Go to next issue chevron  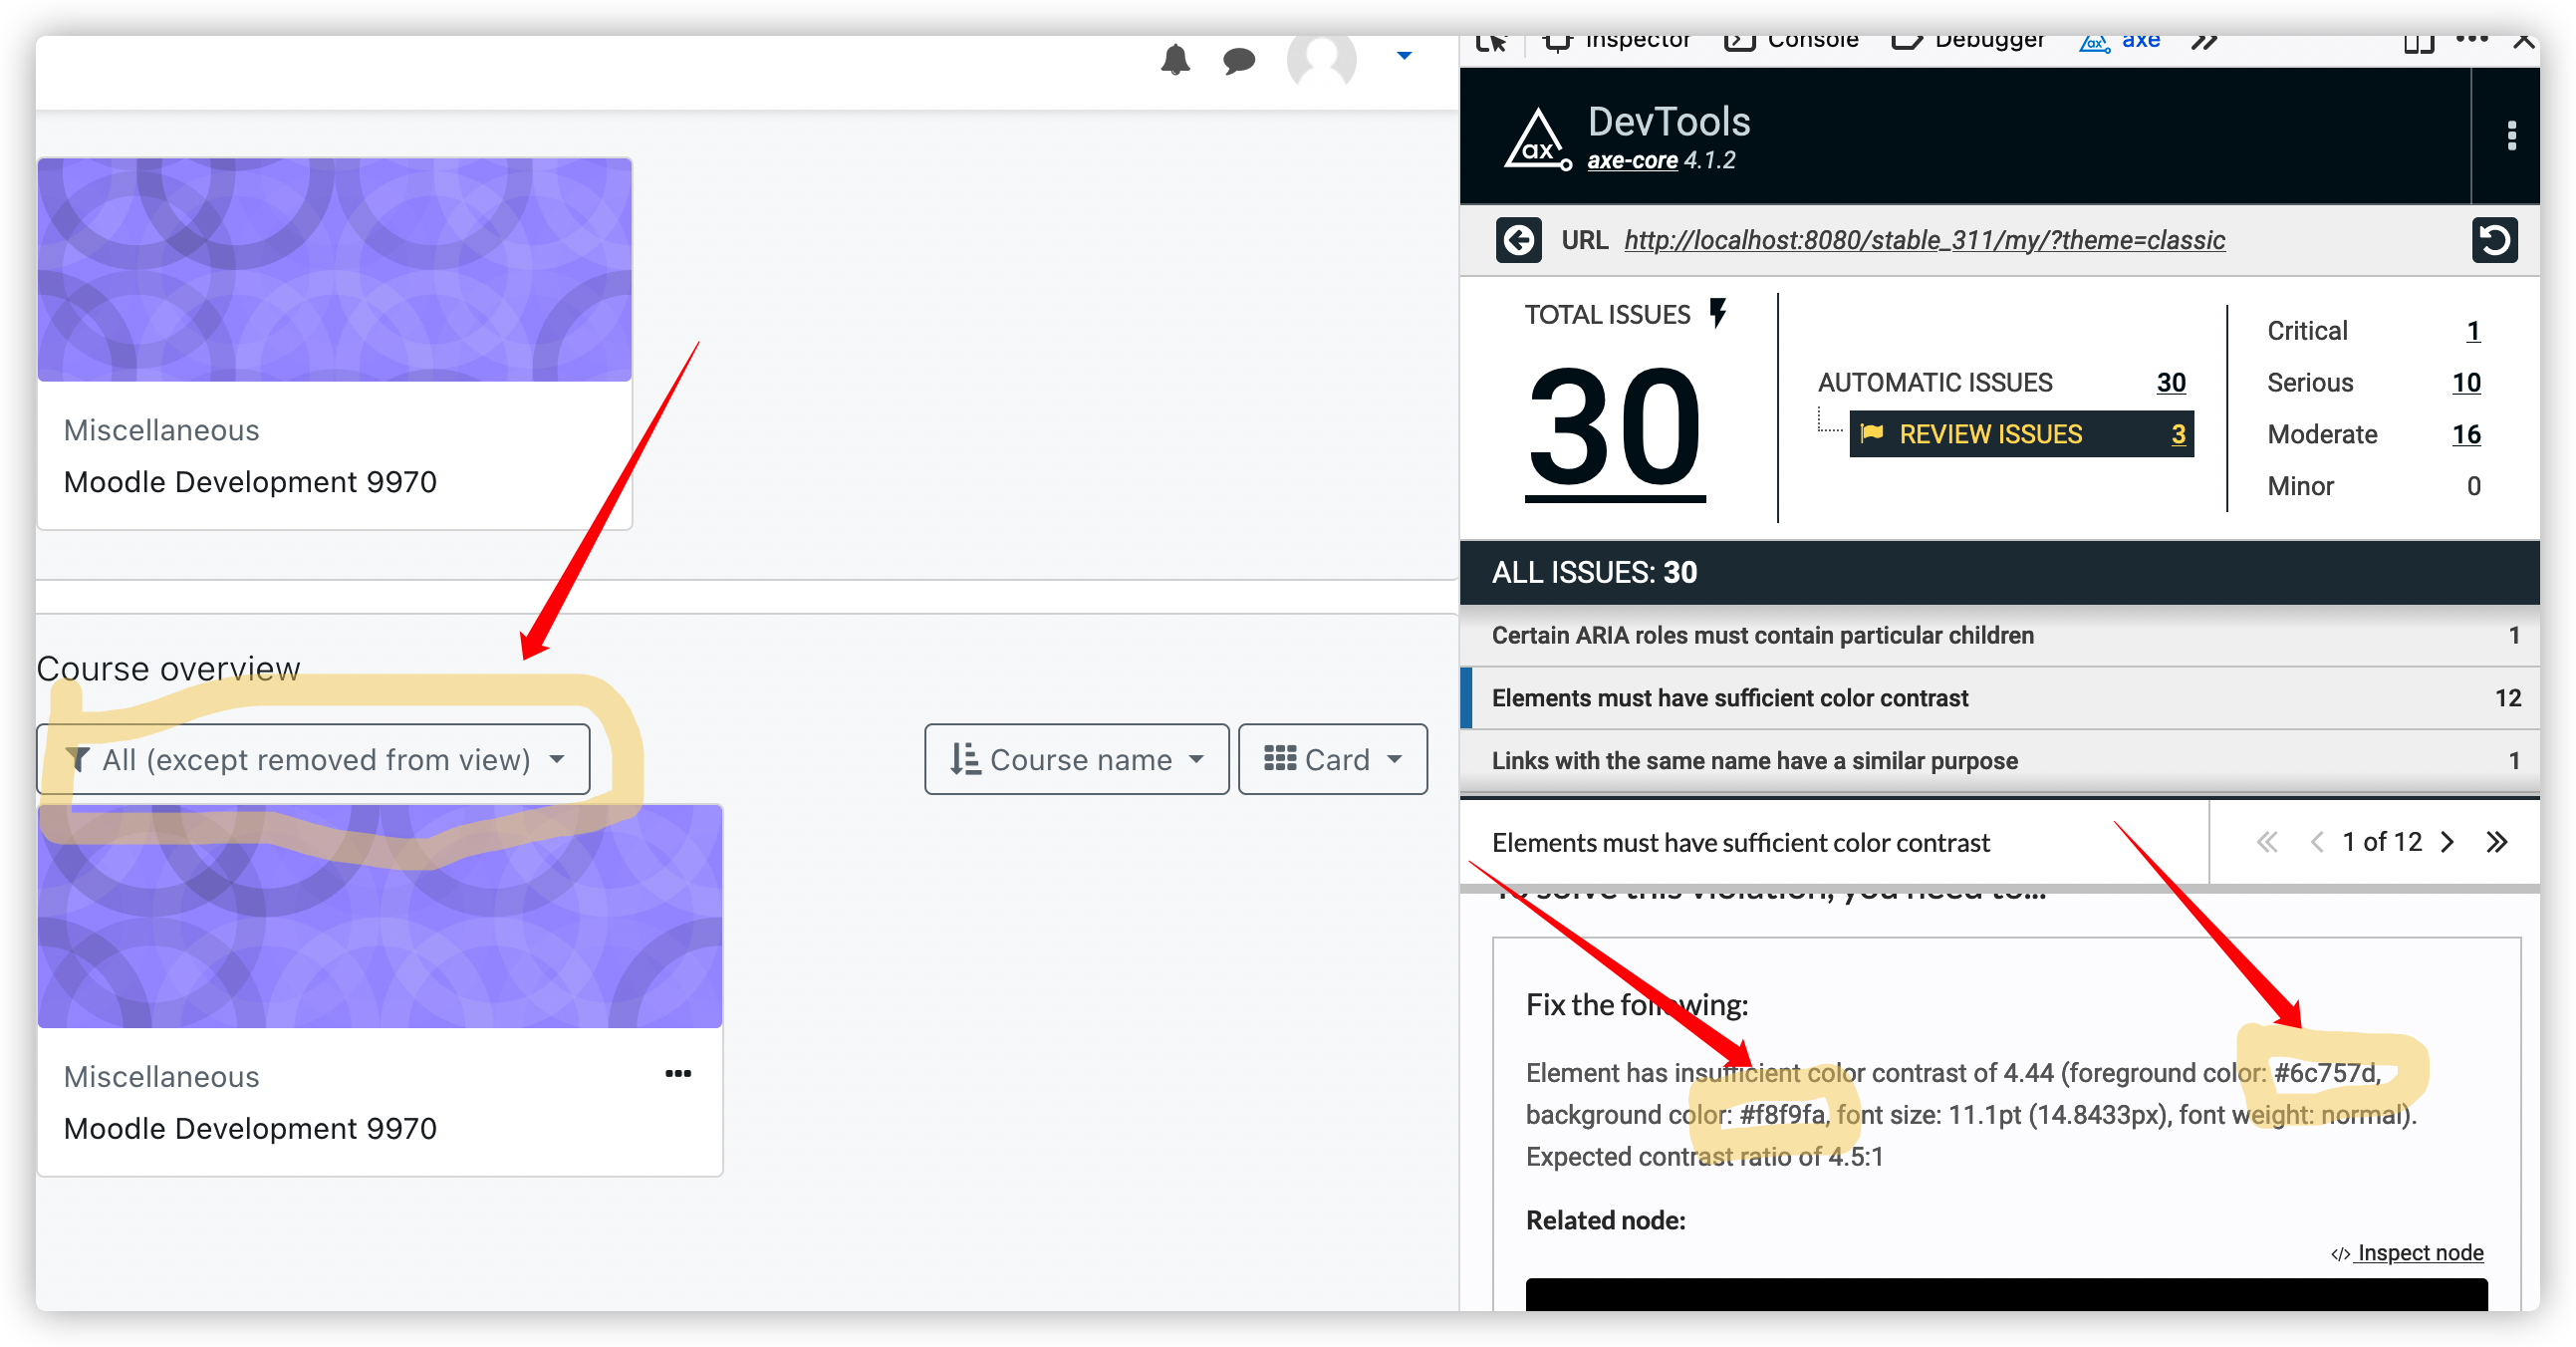pos(2448,842)
